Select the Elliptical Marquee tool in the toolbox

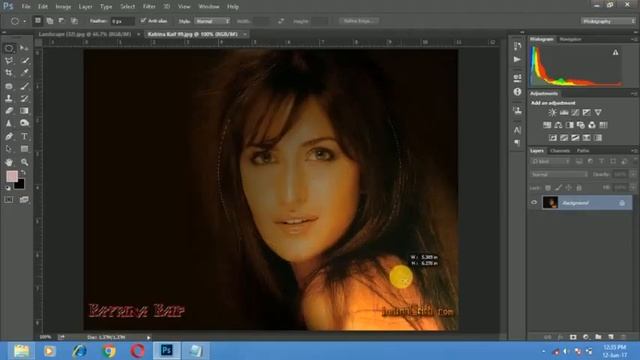tap(9, 48)
